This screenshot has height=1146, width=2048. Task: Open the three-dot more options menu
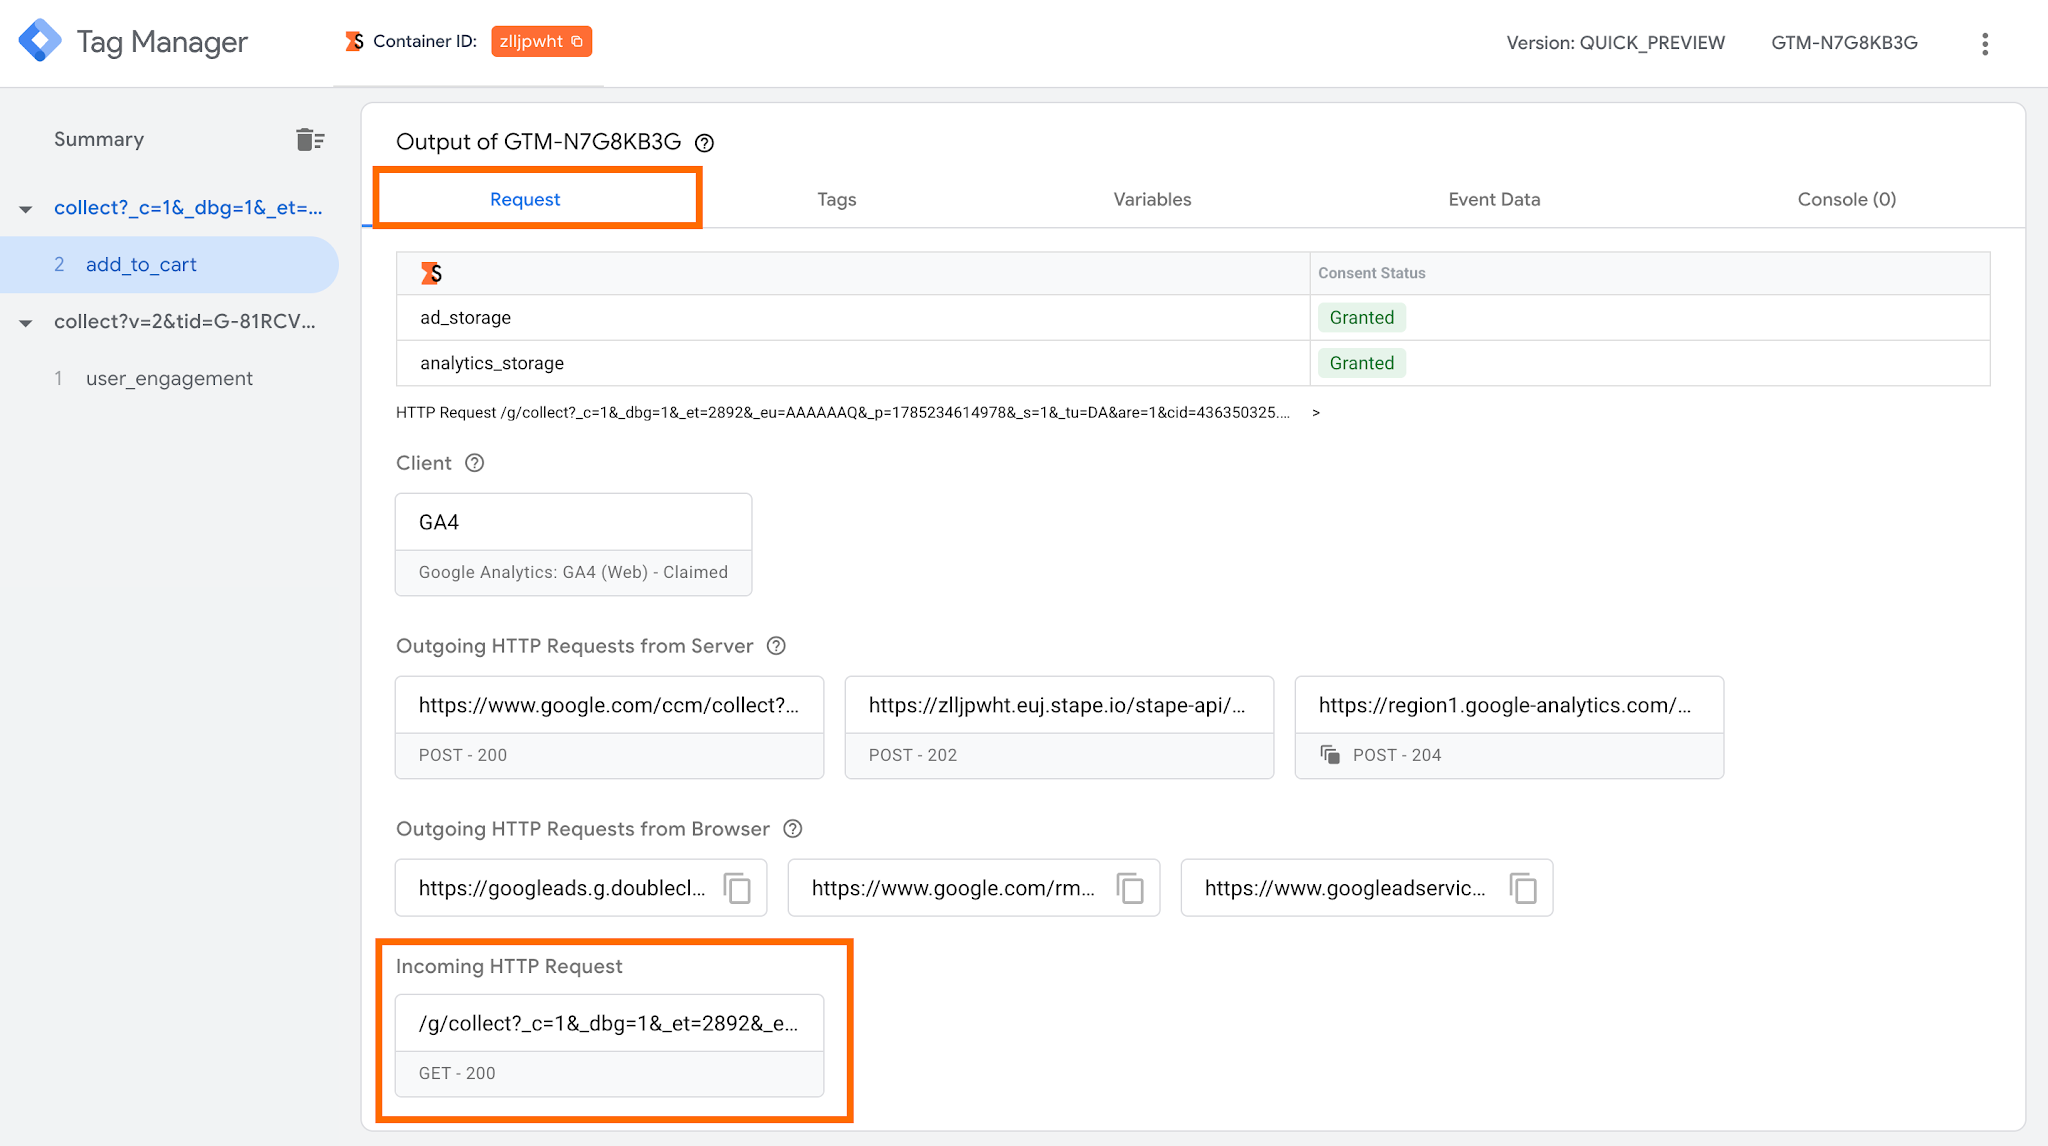(1985, 43)
